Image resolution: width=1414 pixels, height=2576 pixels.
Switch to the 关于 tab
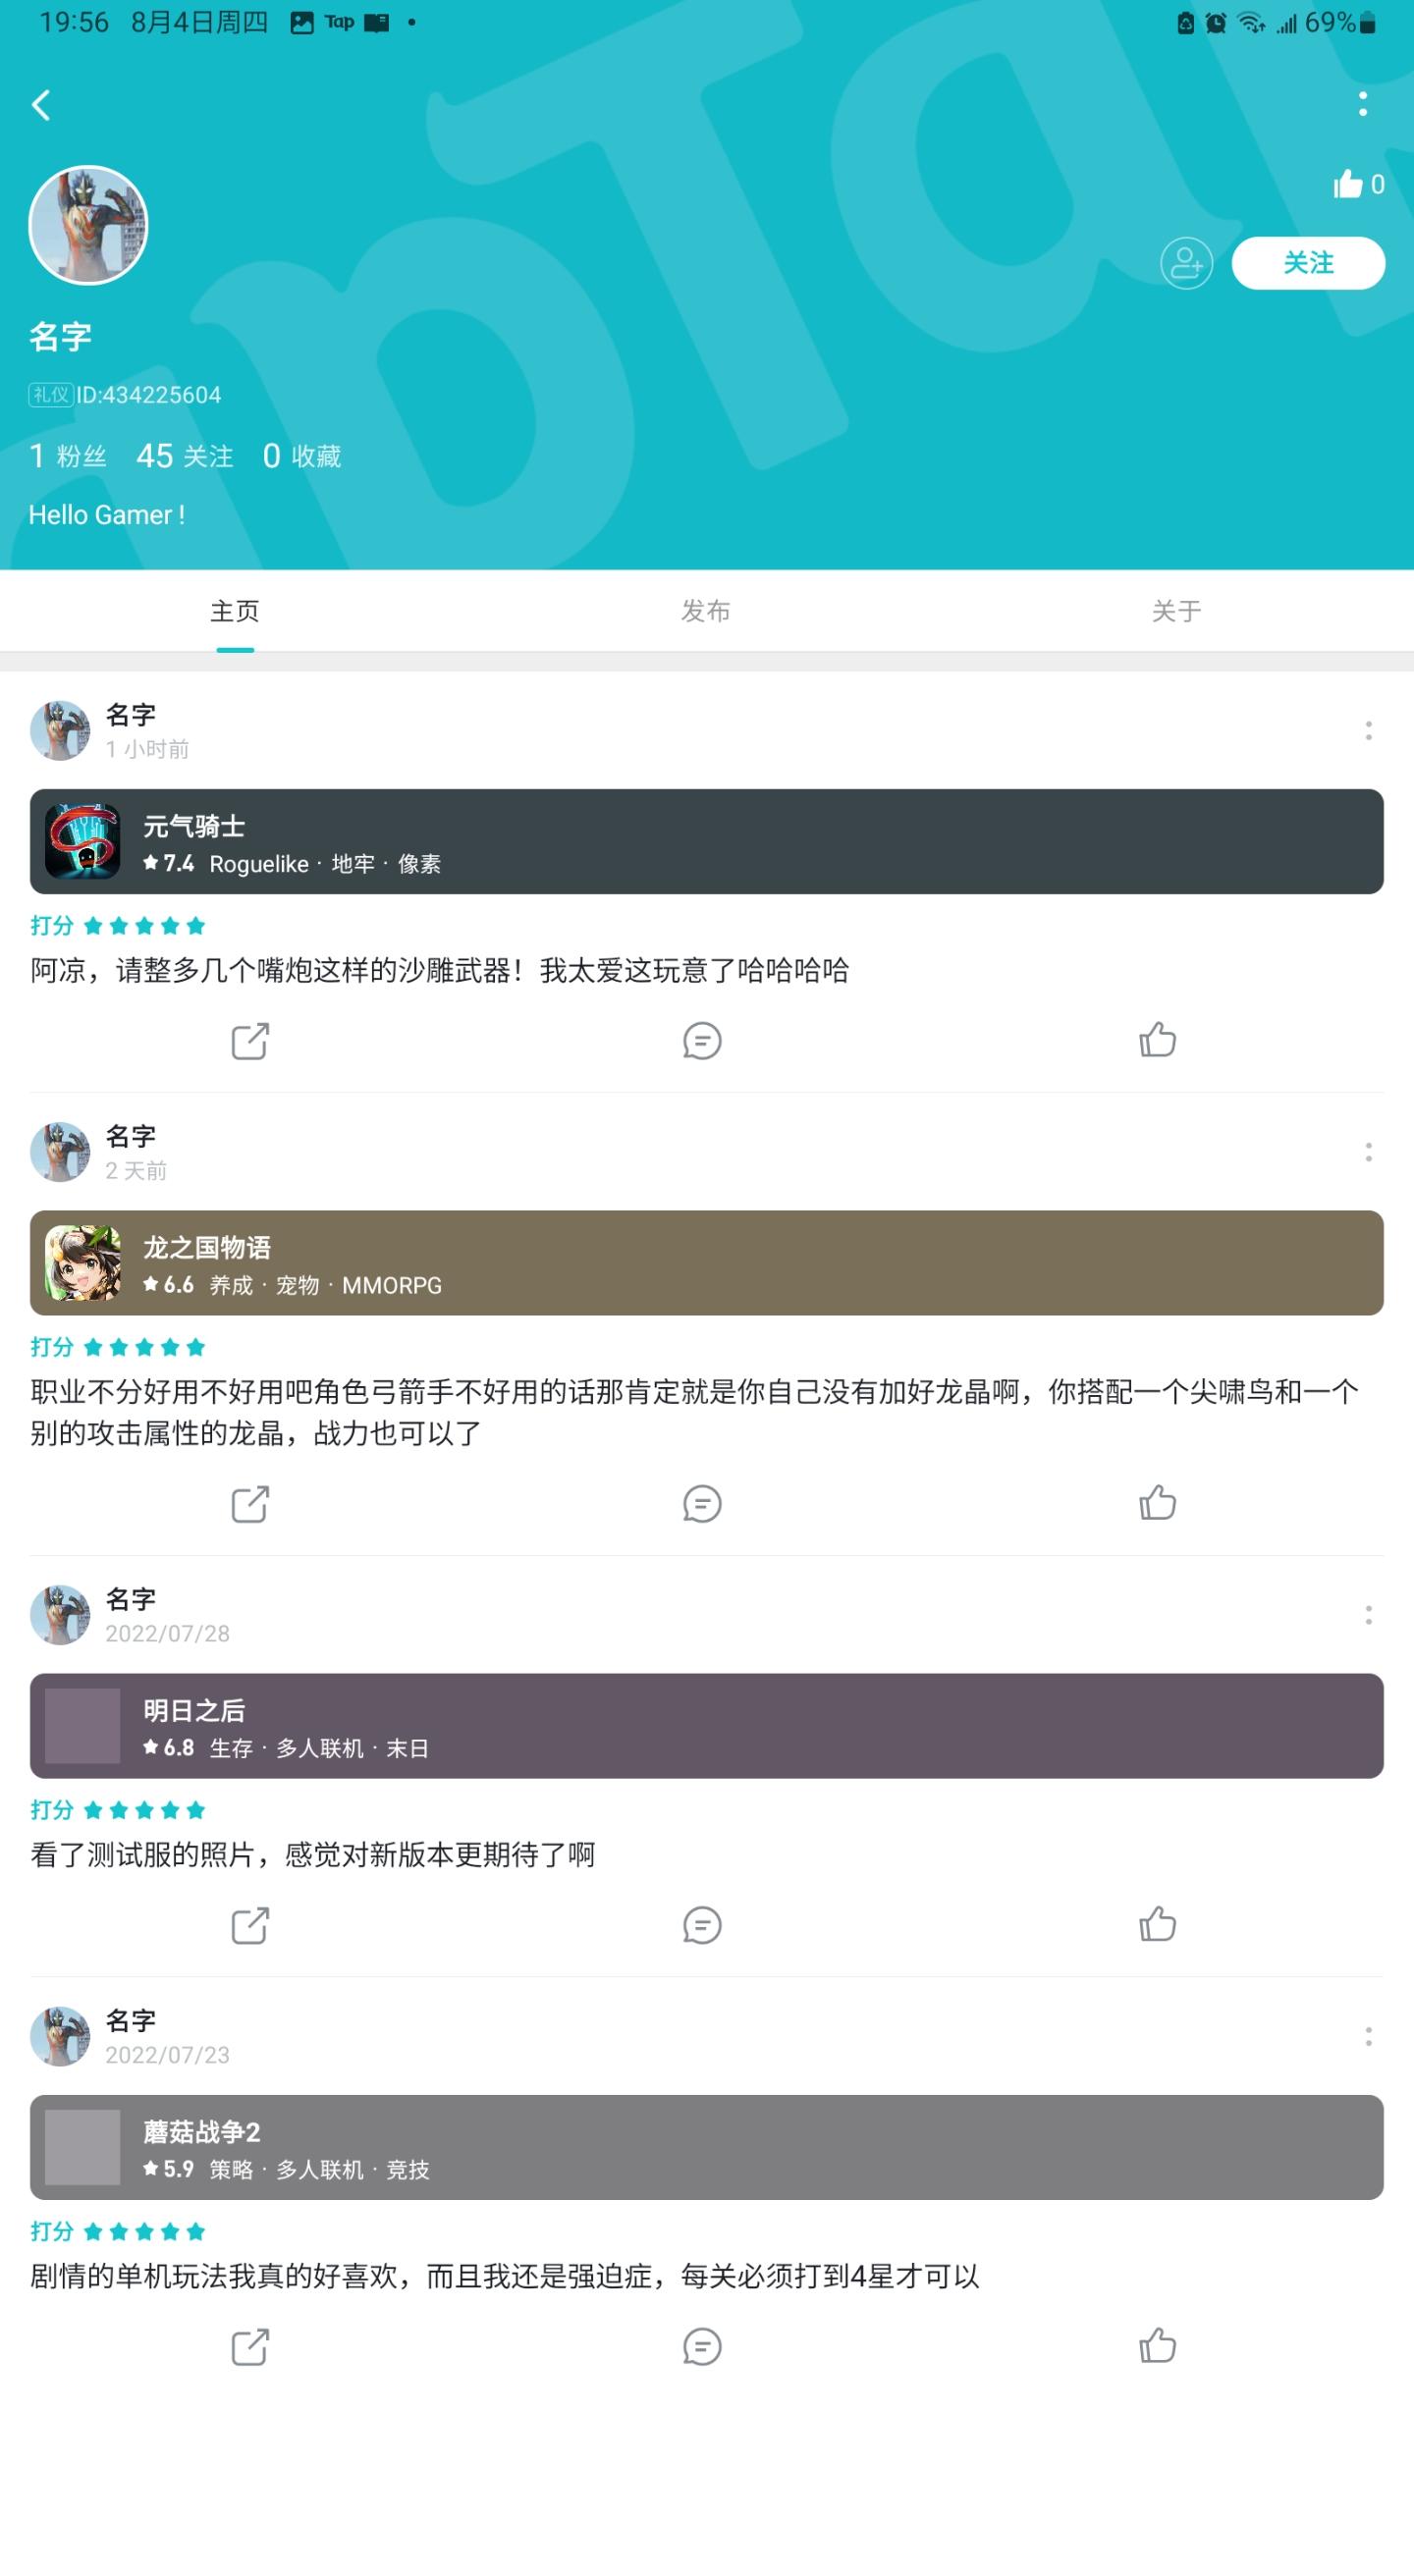(1177, 611)
